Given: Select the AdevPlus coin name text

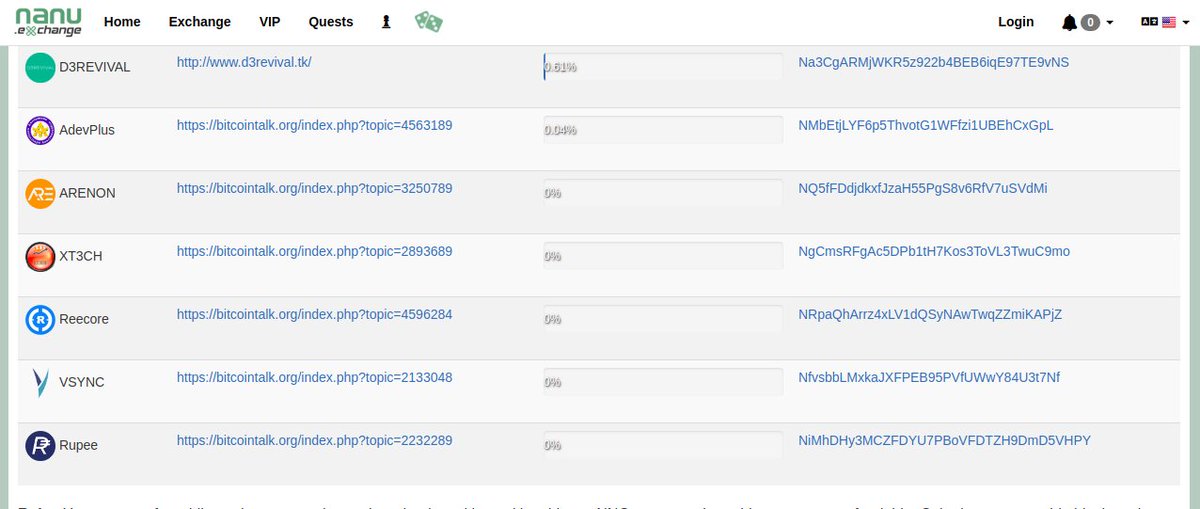Looking at the screenshot, I should coord(87,130).
